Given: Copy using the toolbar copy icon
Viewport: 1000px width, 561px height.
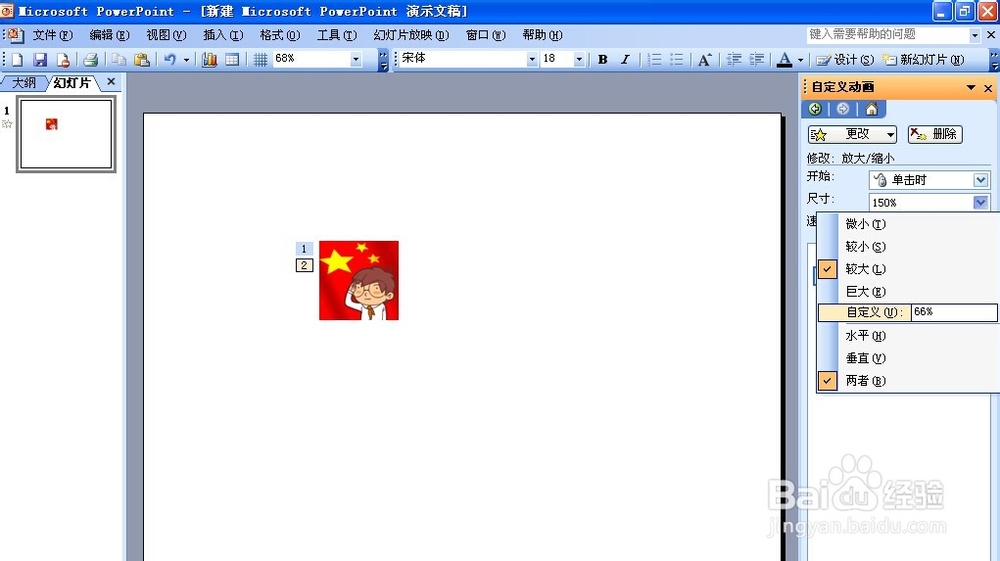Looking at the screenshot, I should 119,59.
